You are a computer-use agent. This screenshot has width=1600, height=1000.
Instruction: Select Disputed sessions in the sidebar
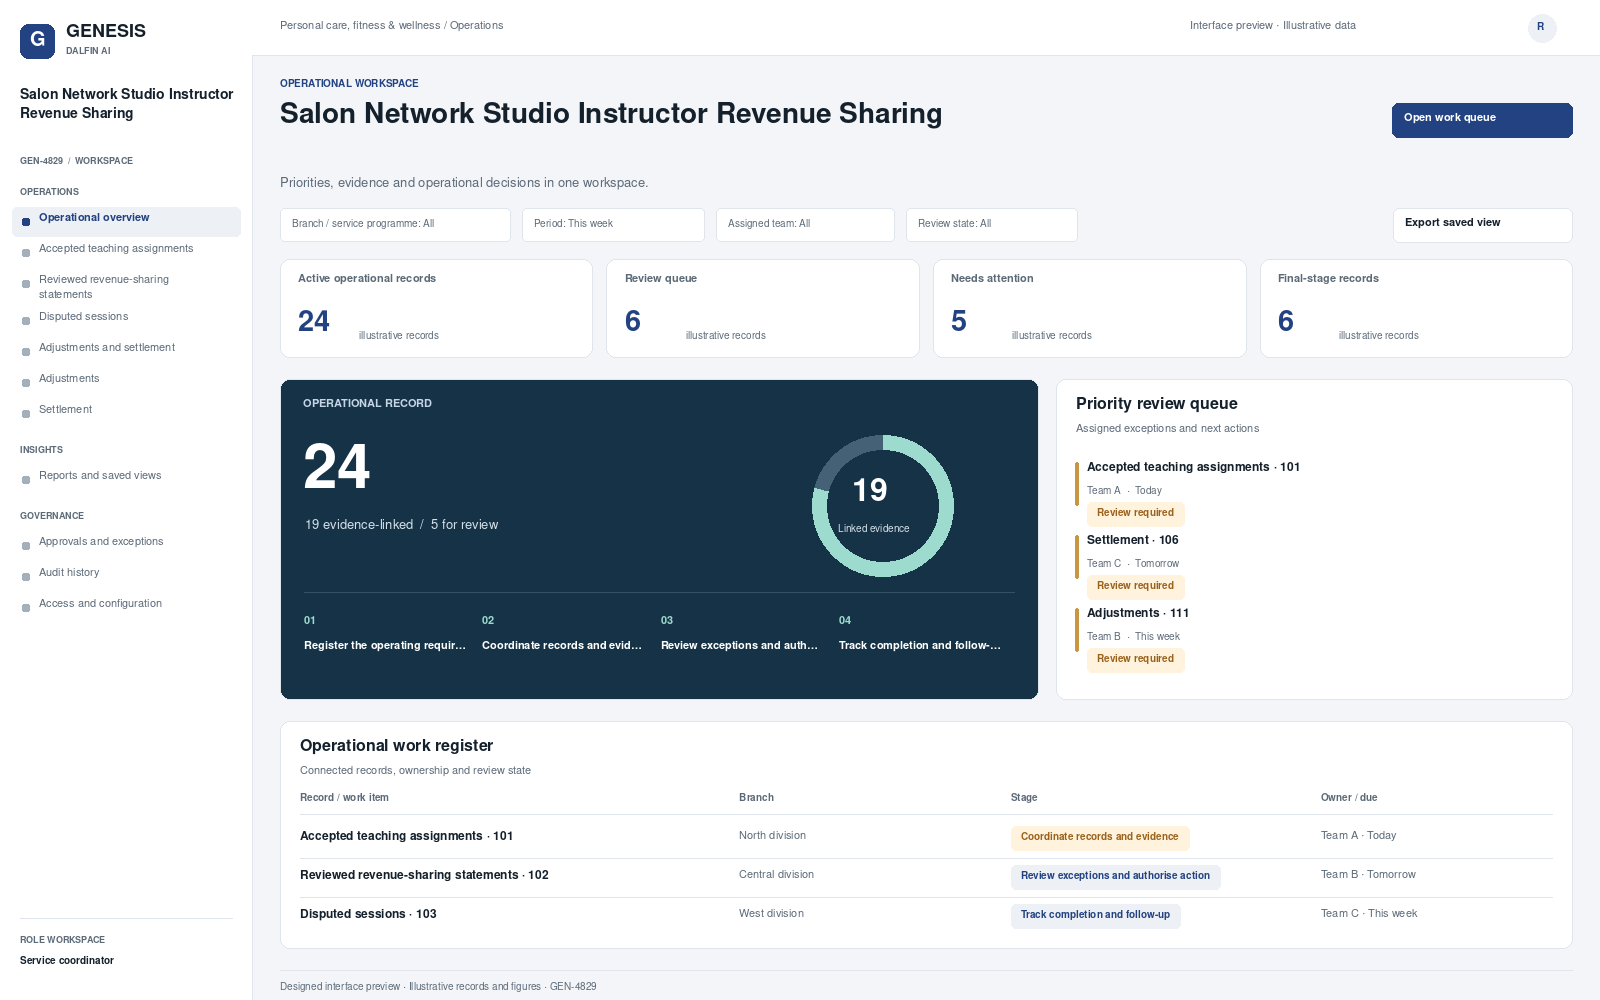click(126, 317)
